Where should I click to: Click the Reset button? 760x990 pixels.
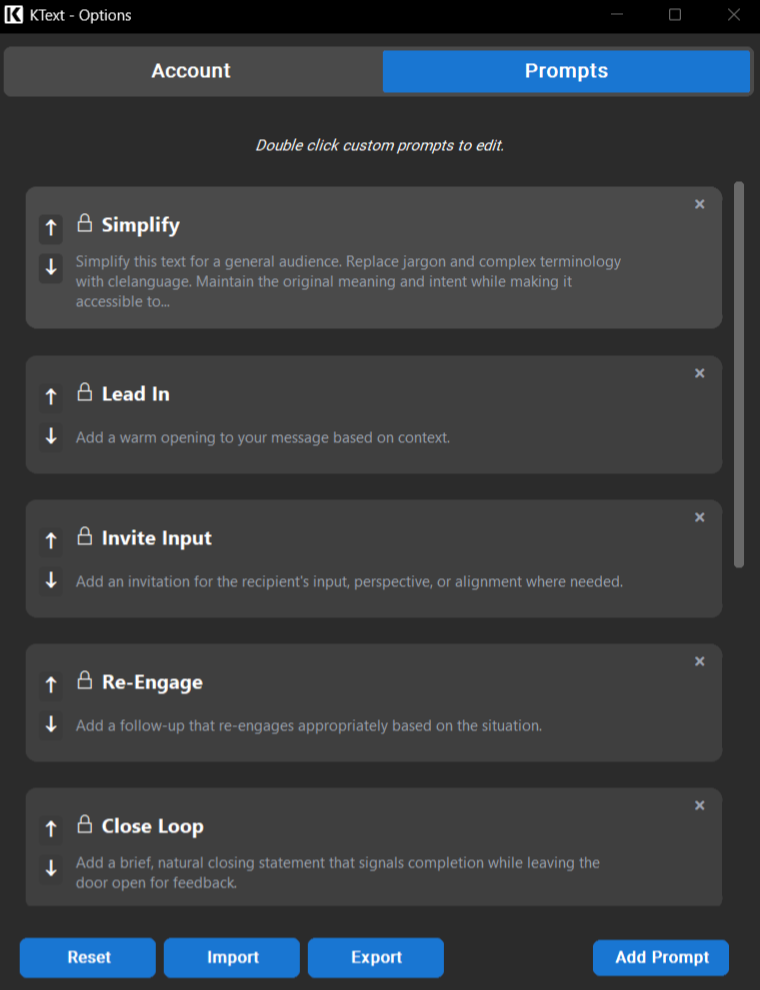pyautogui.click(x=87, y=957)
